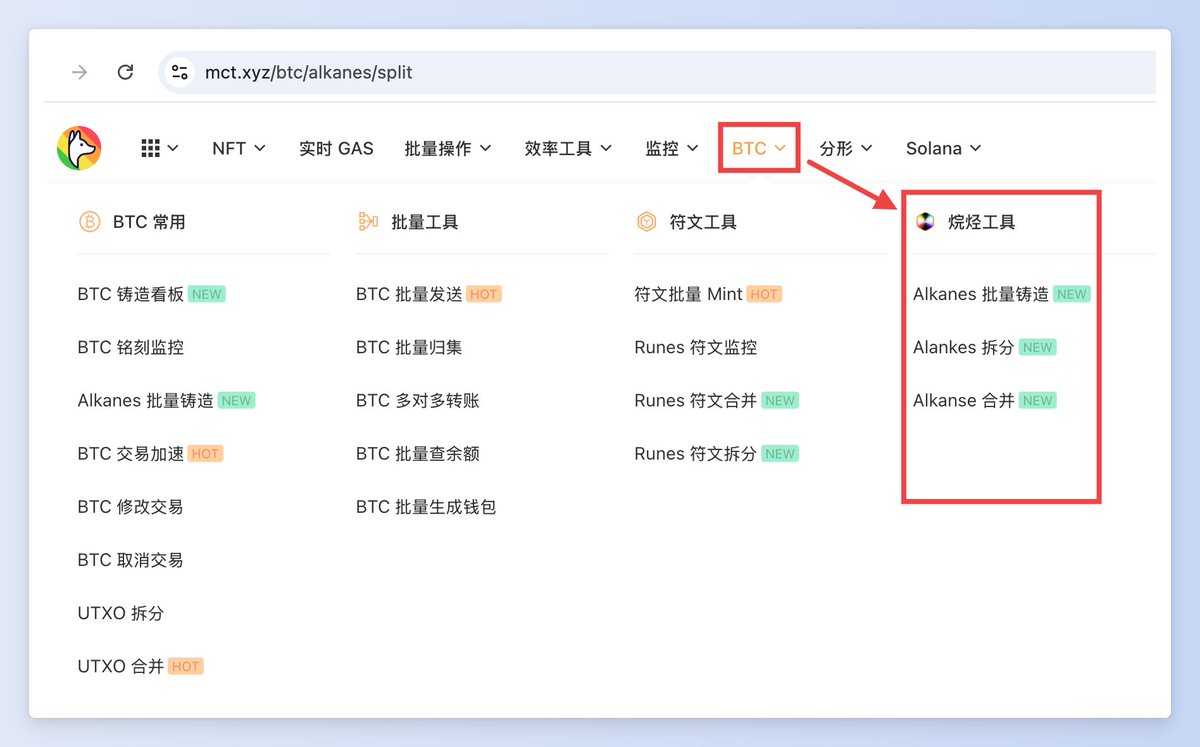Open Runes 符文监控 link
This screenshot has height=747, width=1200.
[x=696, y=347]
